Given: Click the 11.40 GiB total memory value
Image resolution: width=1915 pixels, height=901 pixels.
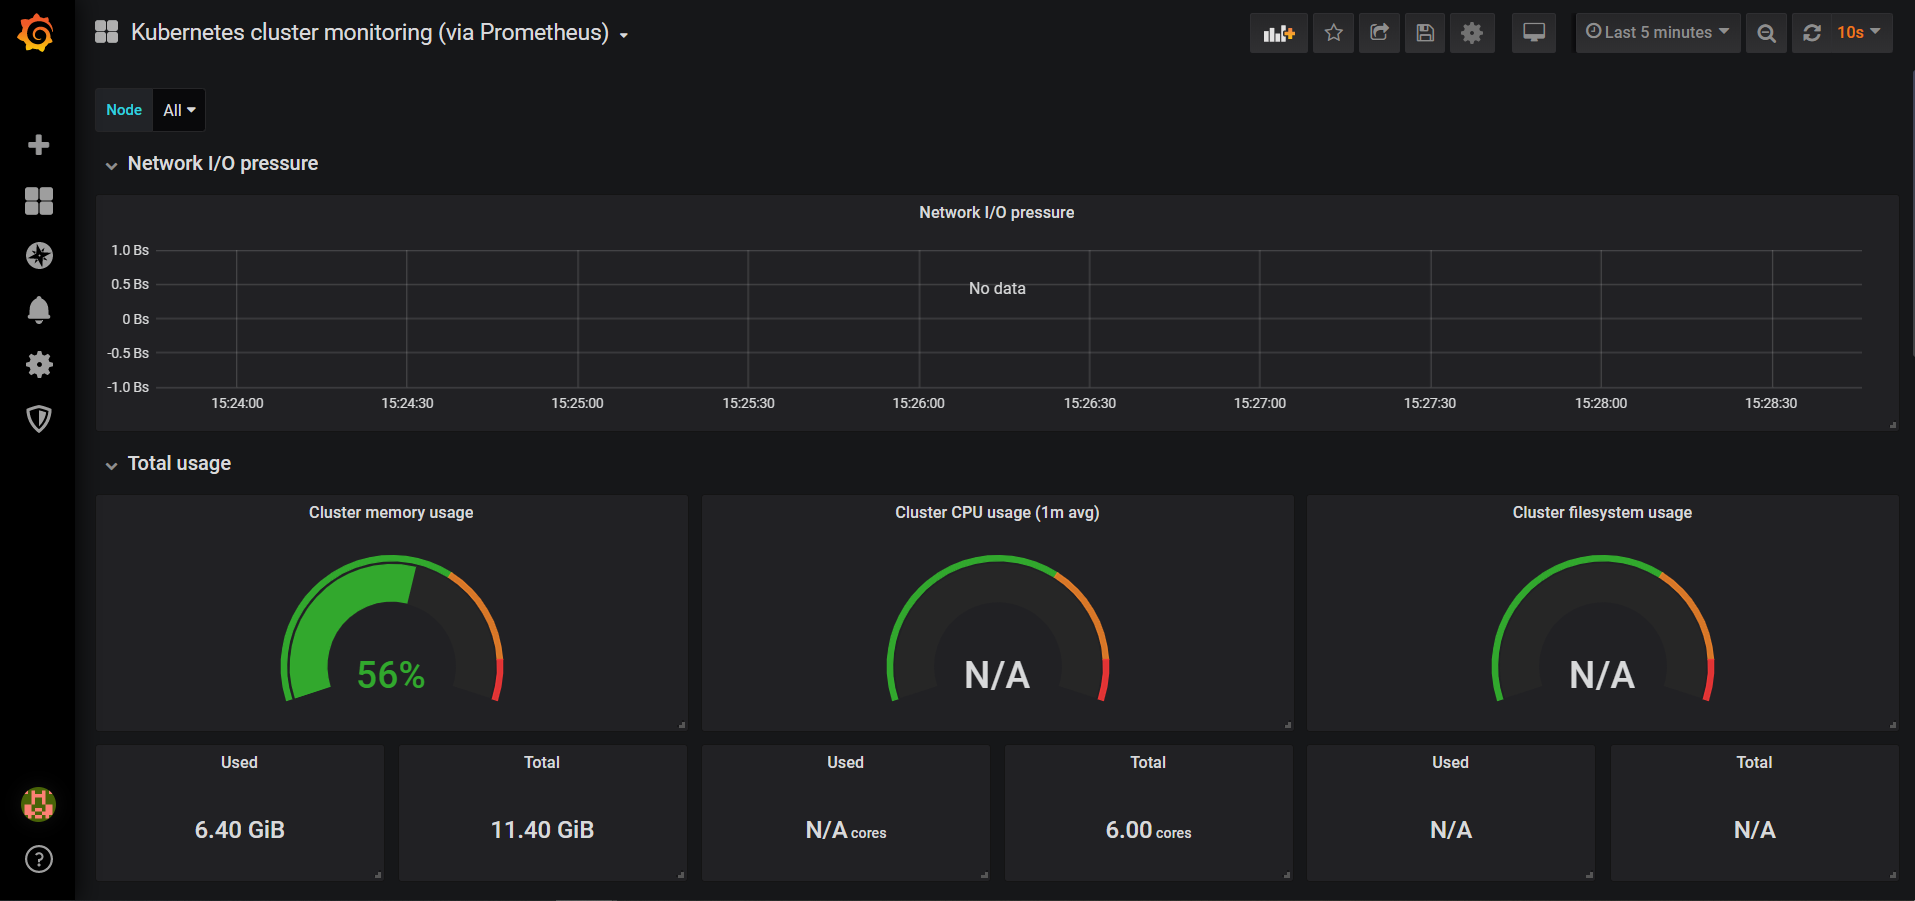Looking at the screenshot, I should (542, 830).
